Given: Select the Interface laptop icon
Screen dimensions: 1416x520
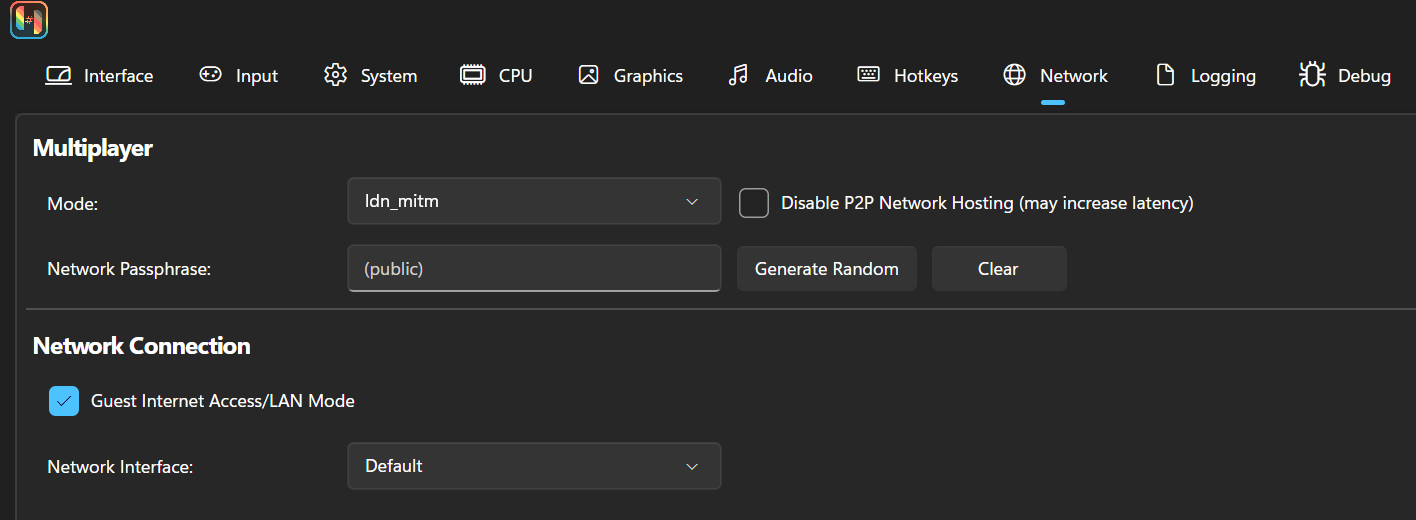Looking at the screenshot, I should pyautogui.click(x=59, y=75).
